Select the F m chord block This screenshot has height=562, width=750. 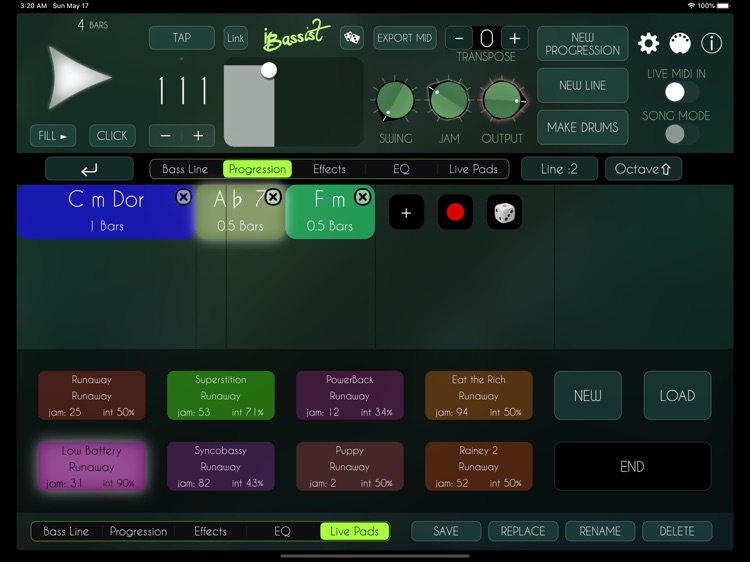click(330, 212)
